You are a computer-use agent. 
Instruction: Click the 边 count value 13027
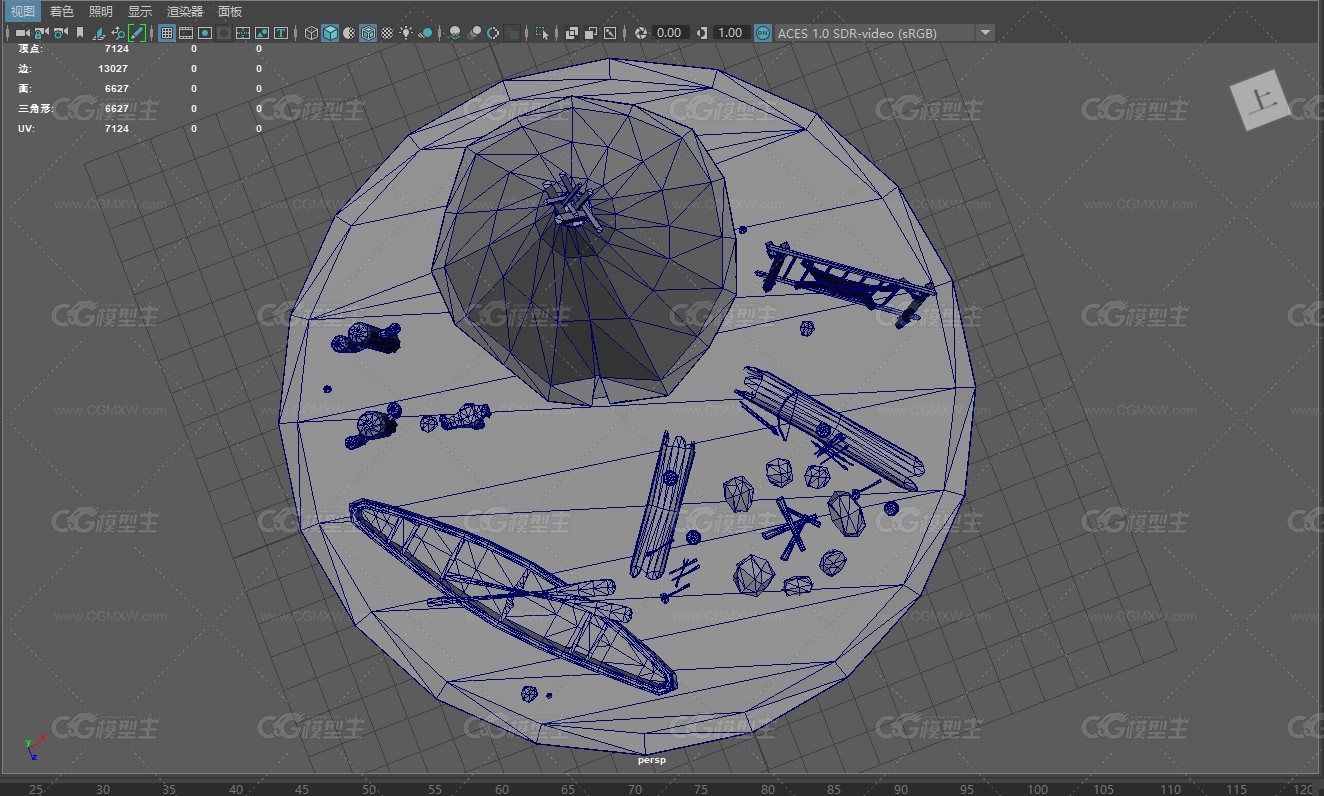(x=113, y=68)
